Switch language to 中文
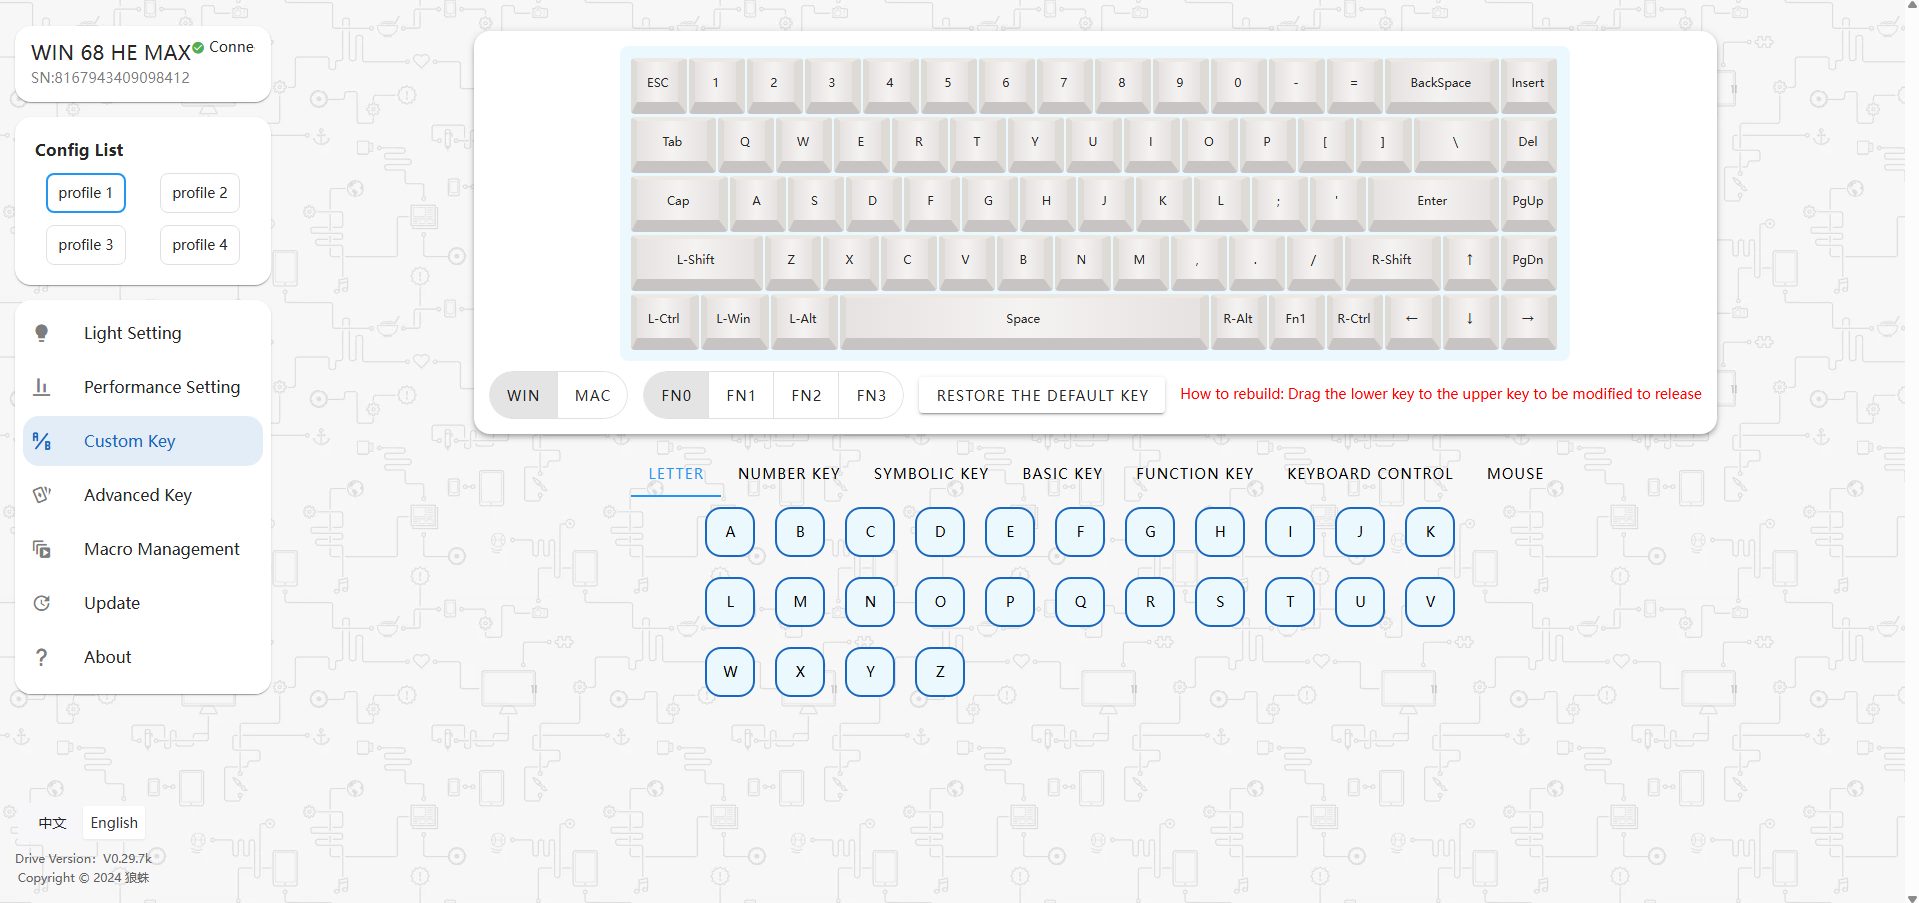1919x903 pixels. click(52, 823)
